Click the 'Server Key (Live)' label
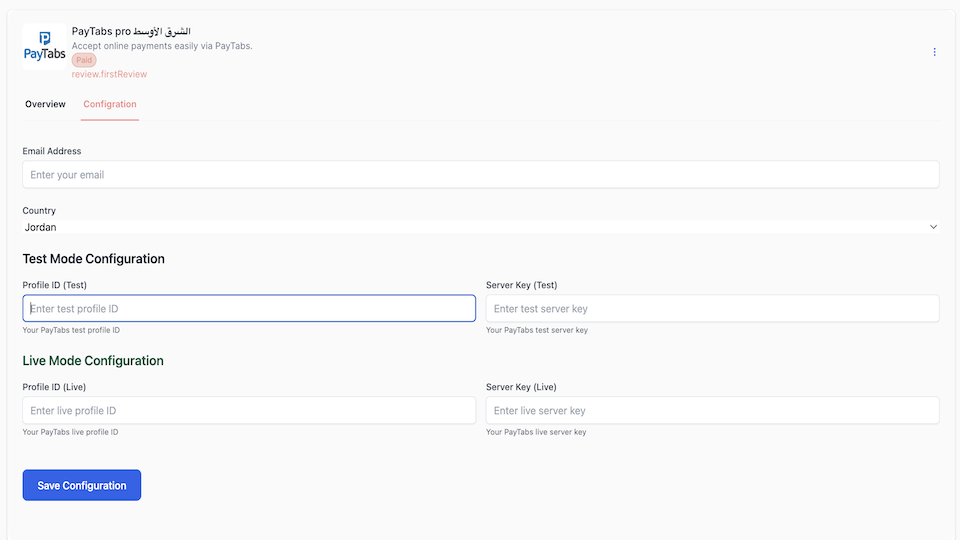 click(521, 387)
